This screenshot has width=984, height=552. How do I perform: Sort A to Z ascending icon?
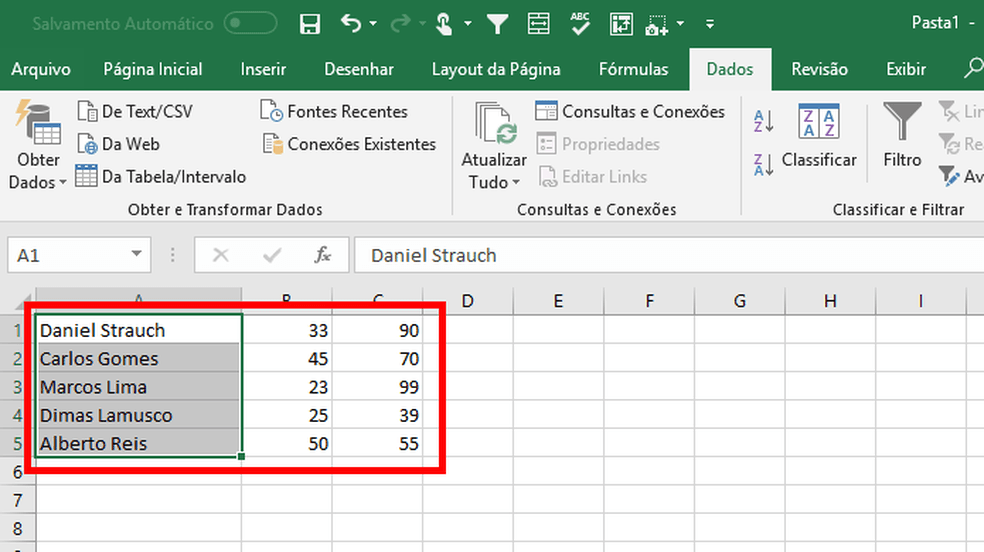pos(763,122)
